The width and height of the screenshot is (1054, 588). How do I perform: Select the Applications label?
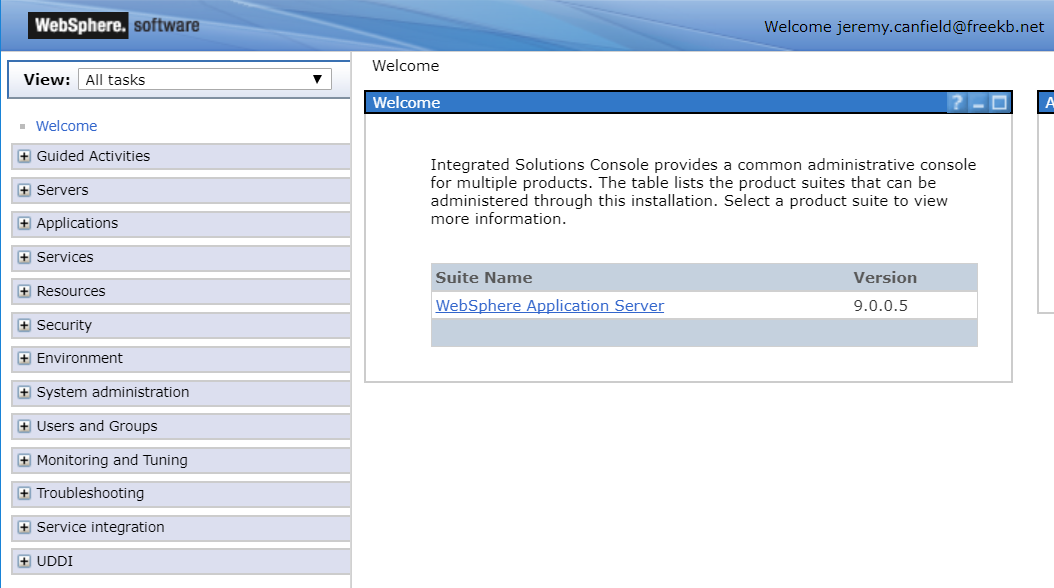77,223
